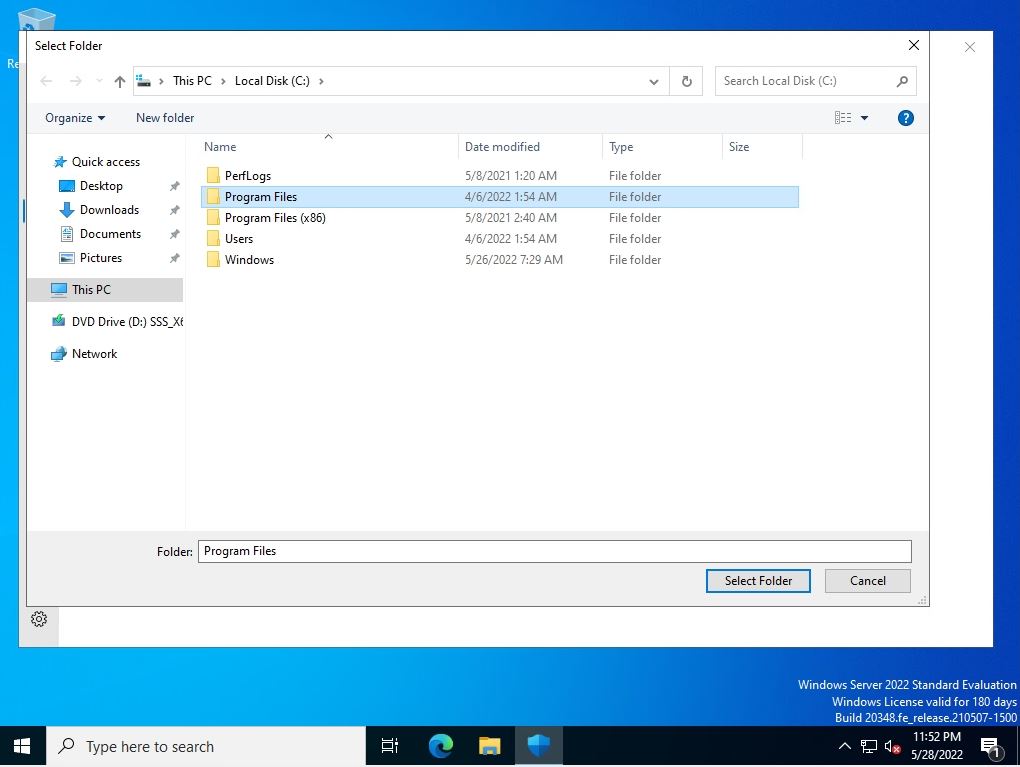Click Local Disk (C:) breadcrumb
Screen dimensions: 1020x767
pos(272,81)
